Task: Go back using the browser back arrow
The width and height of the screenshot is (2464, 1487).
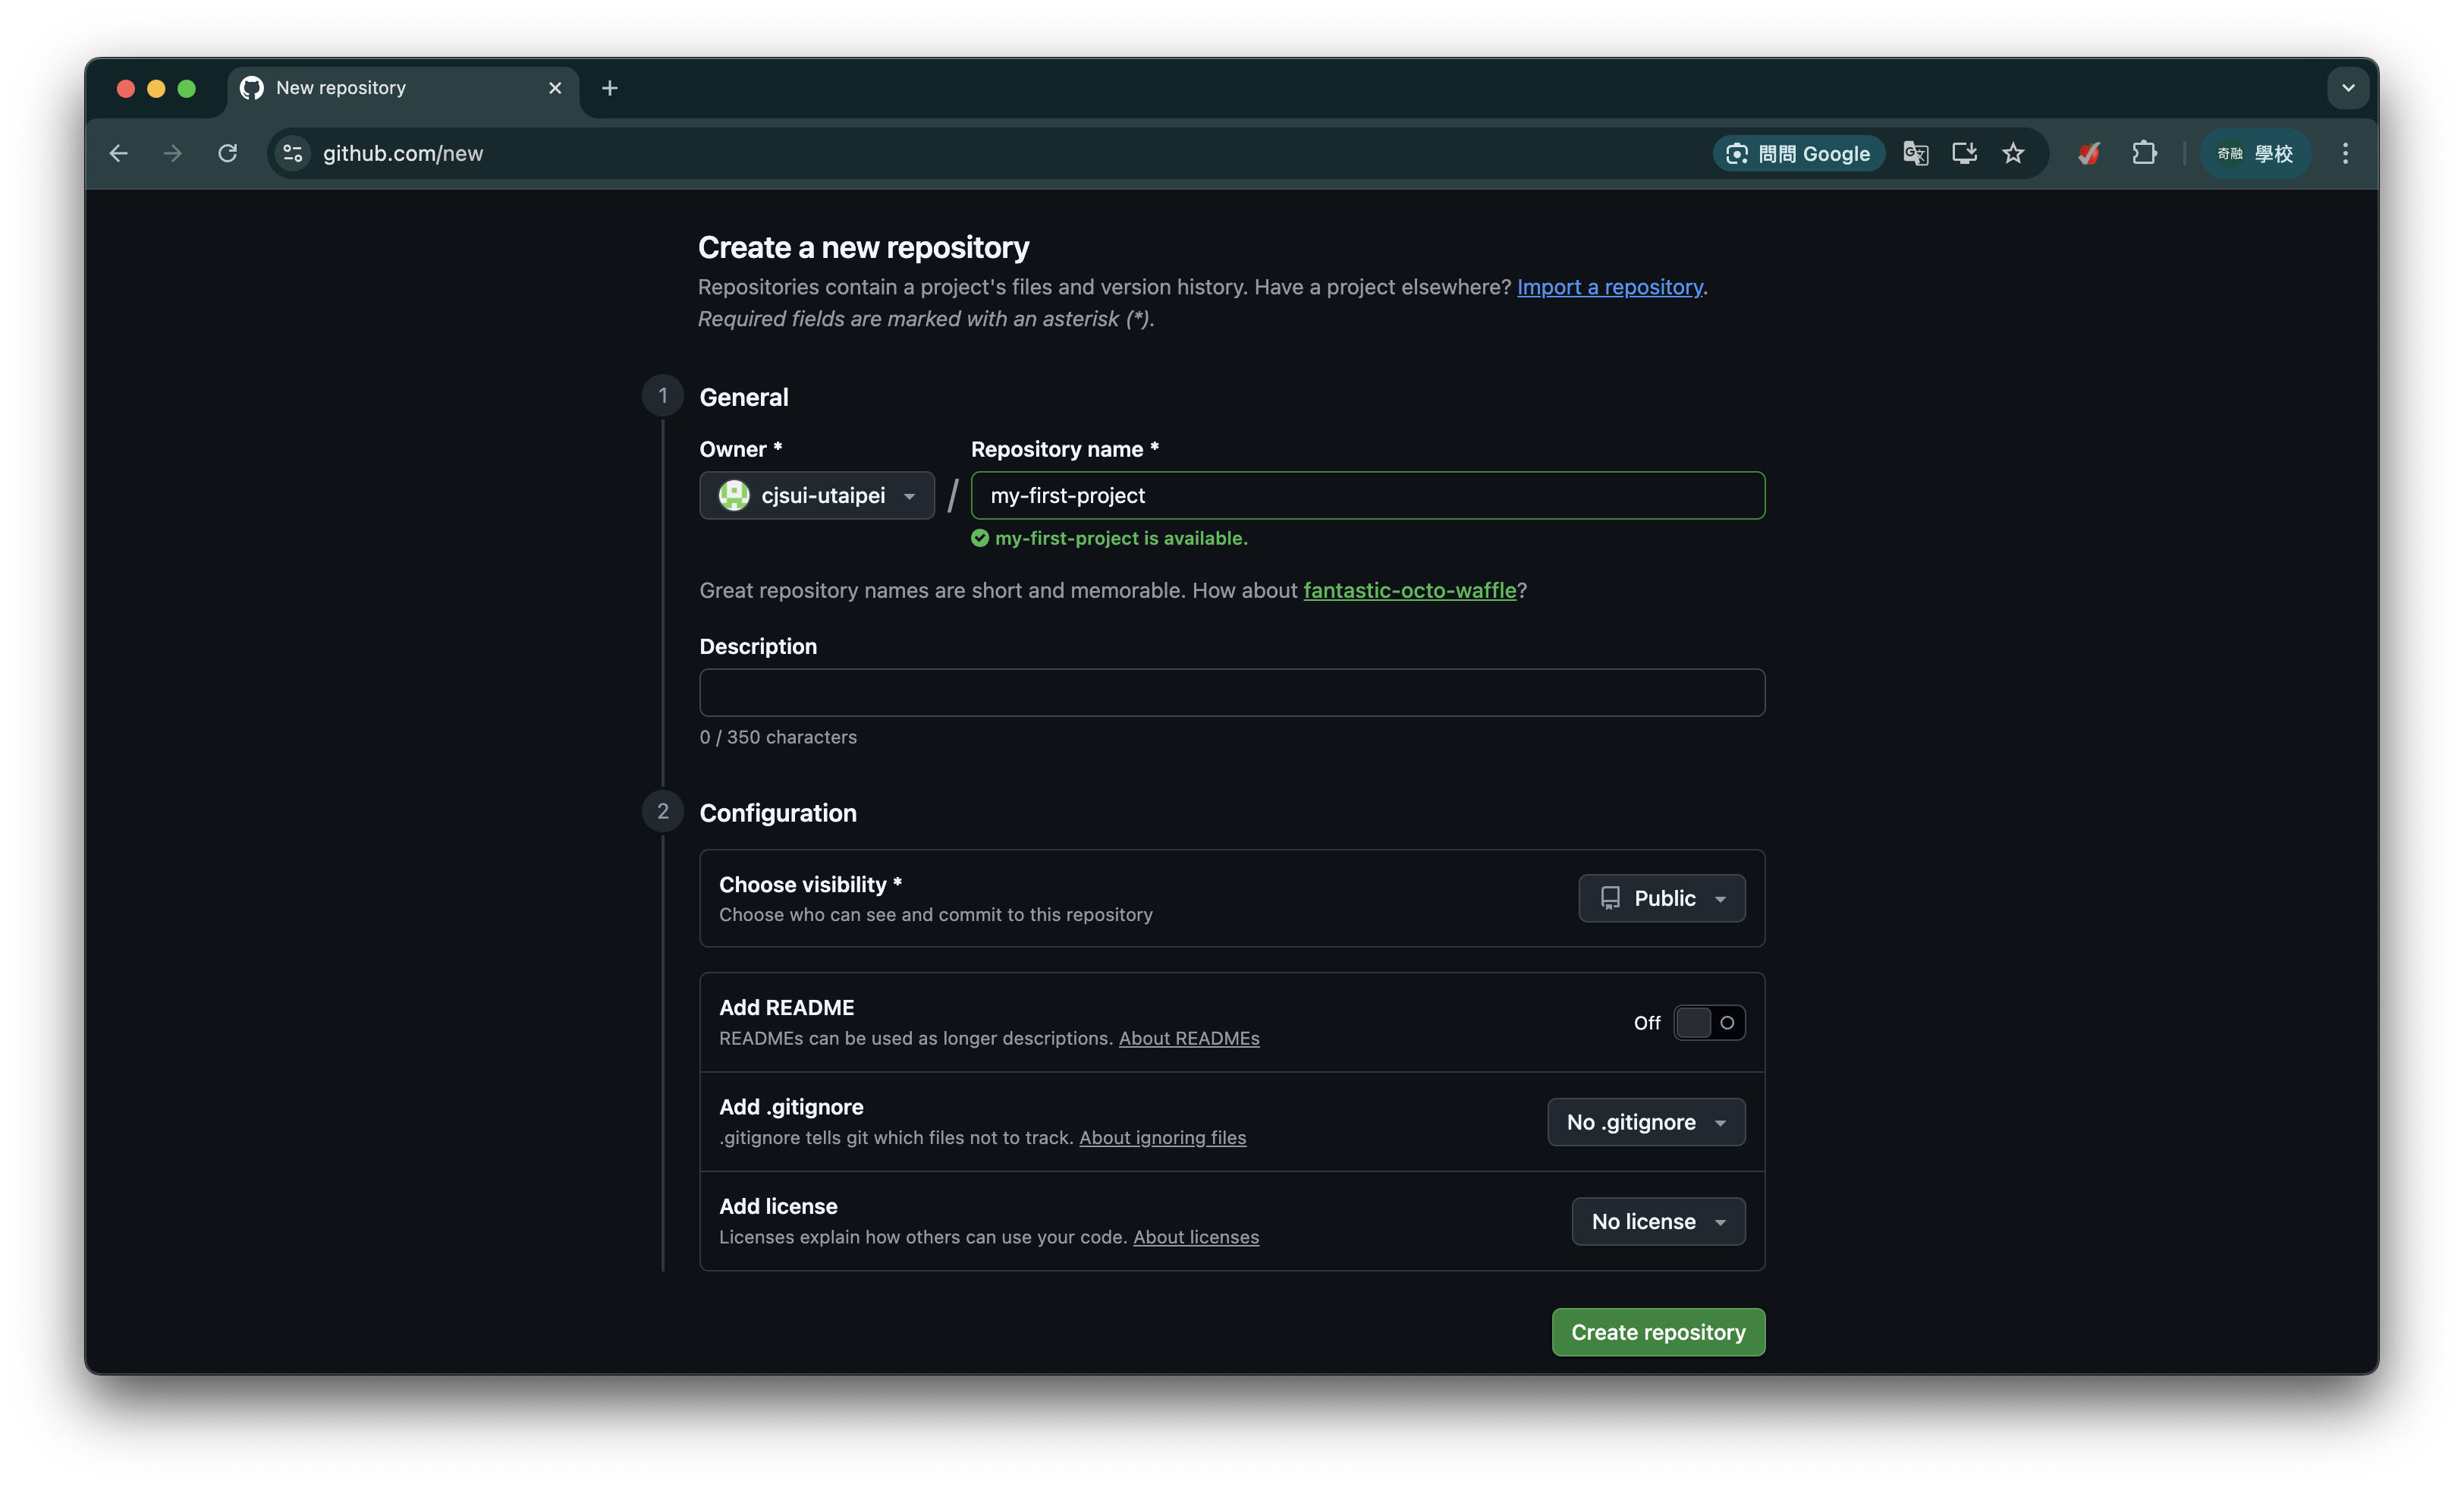Action: [x=118, y=153]
